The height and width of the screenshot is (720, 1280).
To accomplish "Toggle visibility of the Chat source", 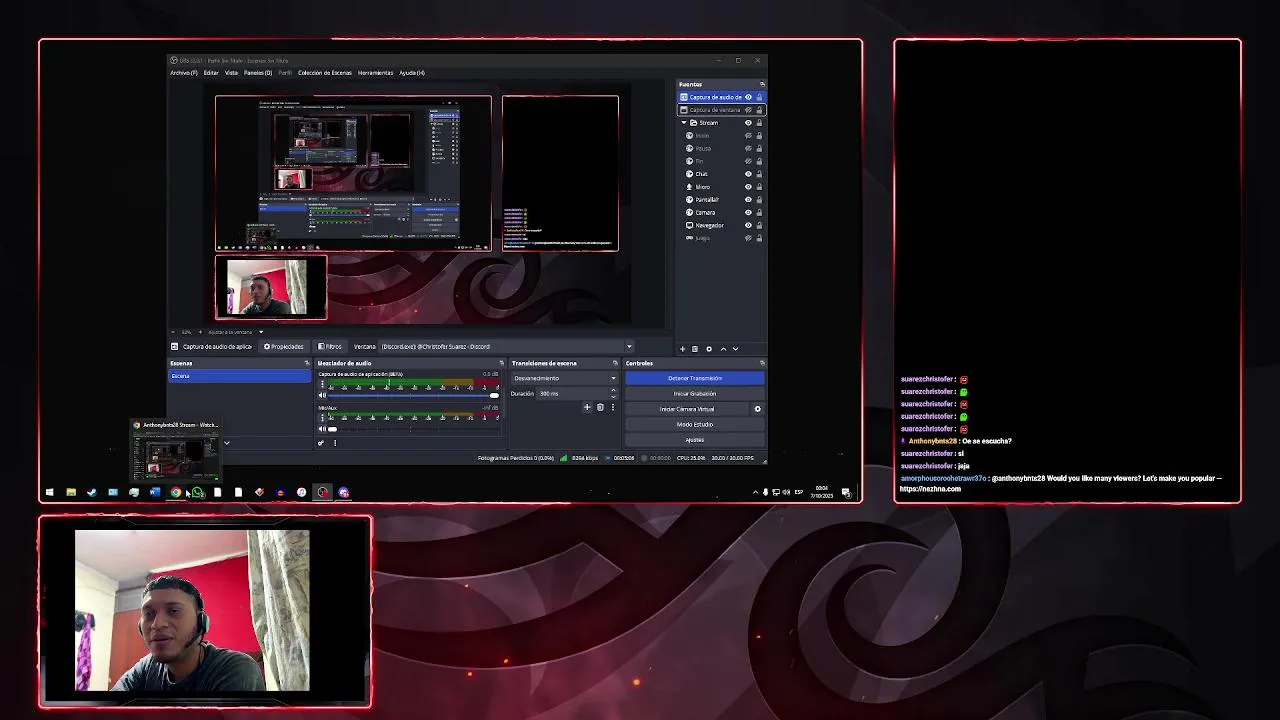I will [x=748, y=174].
